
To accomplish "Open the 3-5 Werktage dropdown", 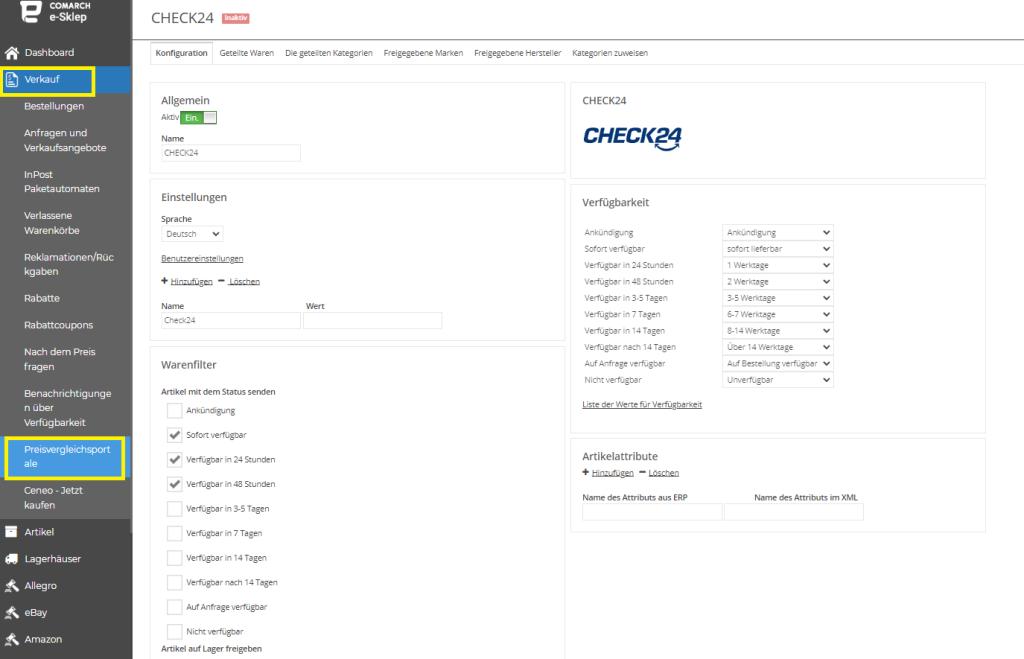I will [x=778, y=298].
